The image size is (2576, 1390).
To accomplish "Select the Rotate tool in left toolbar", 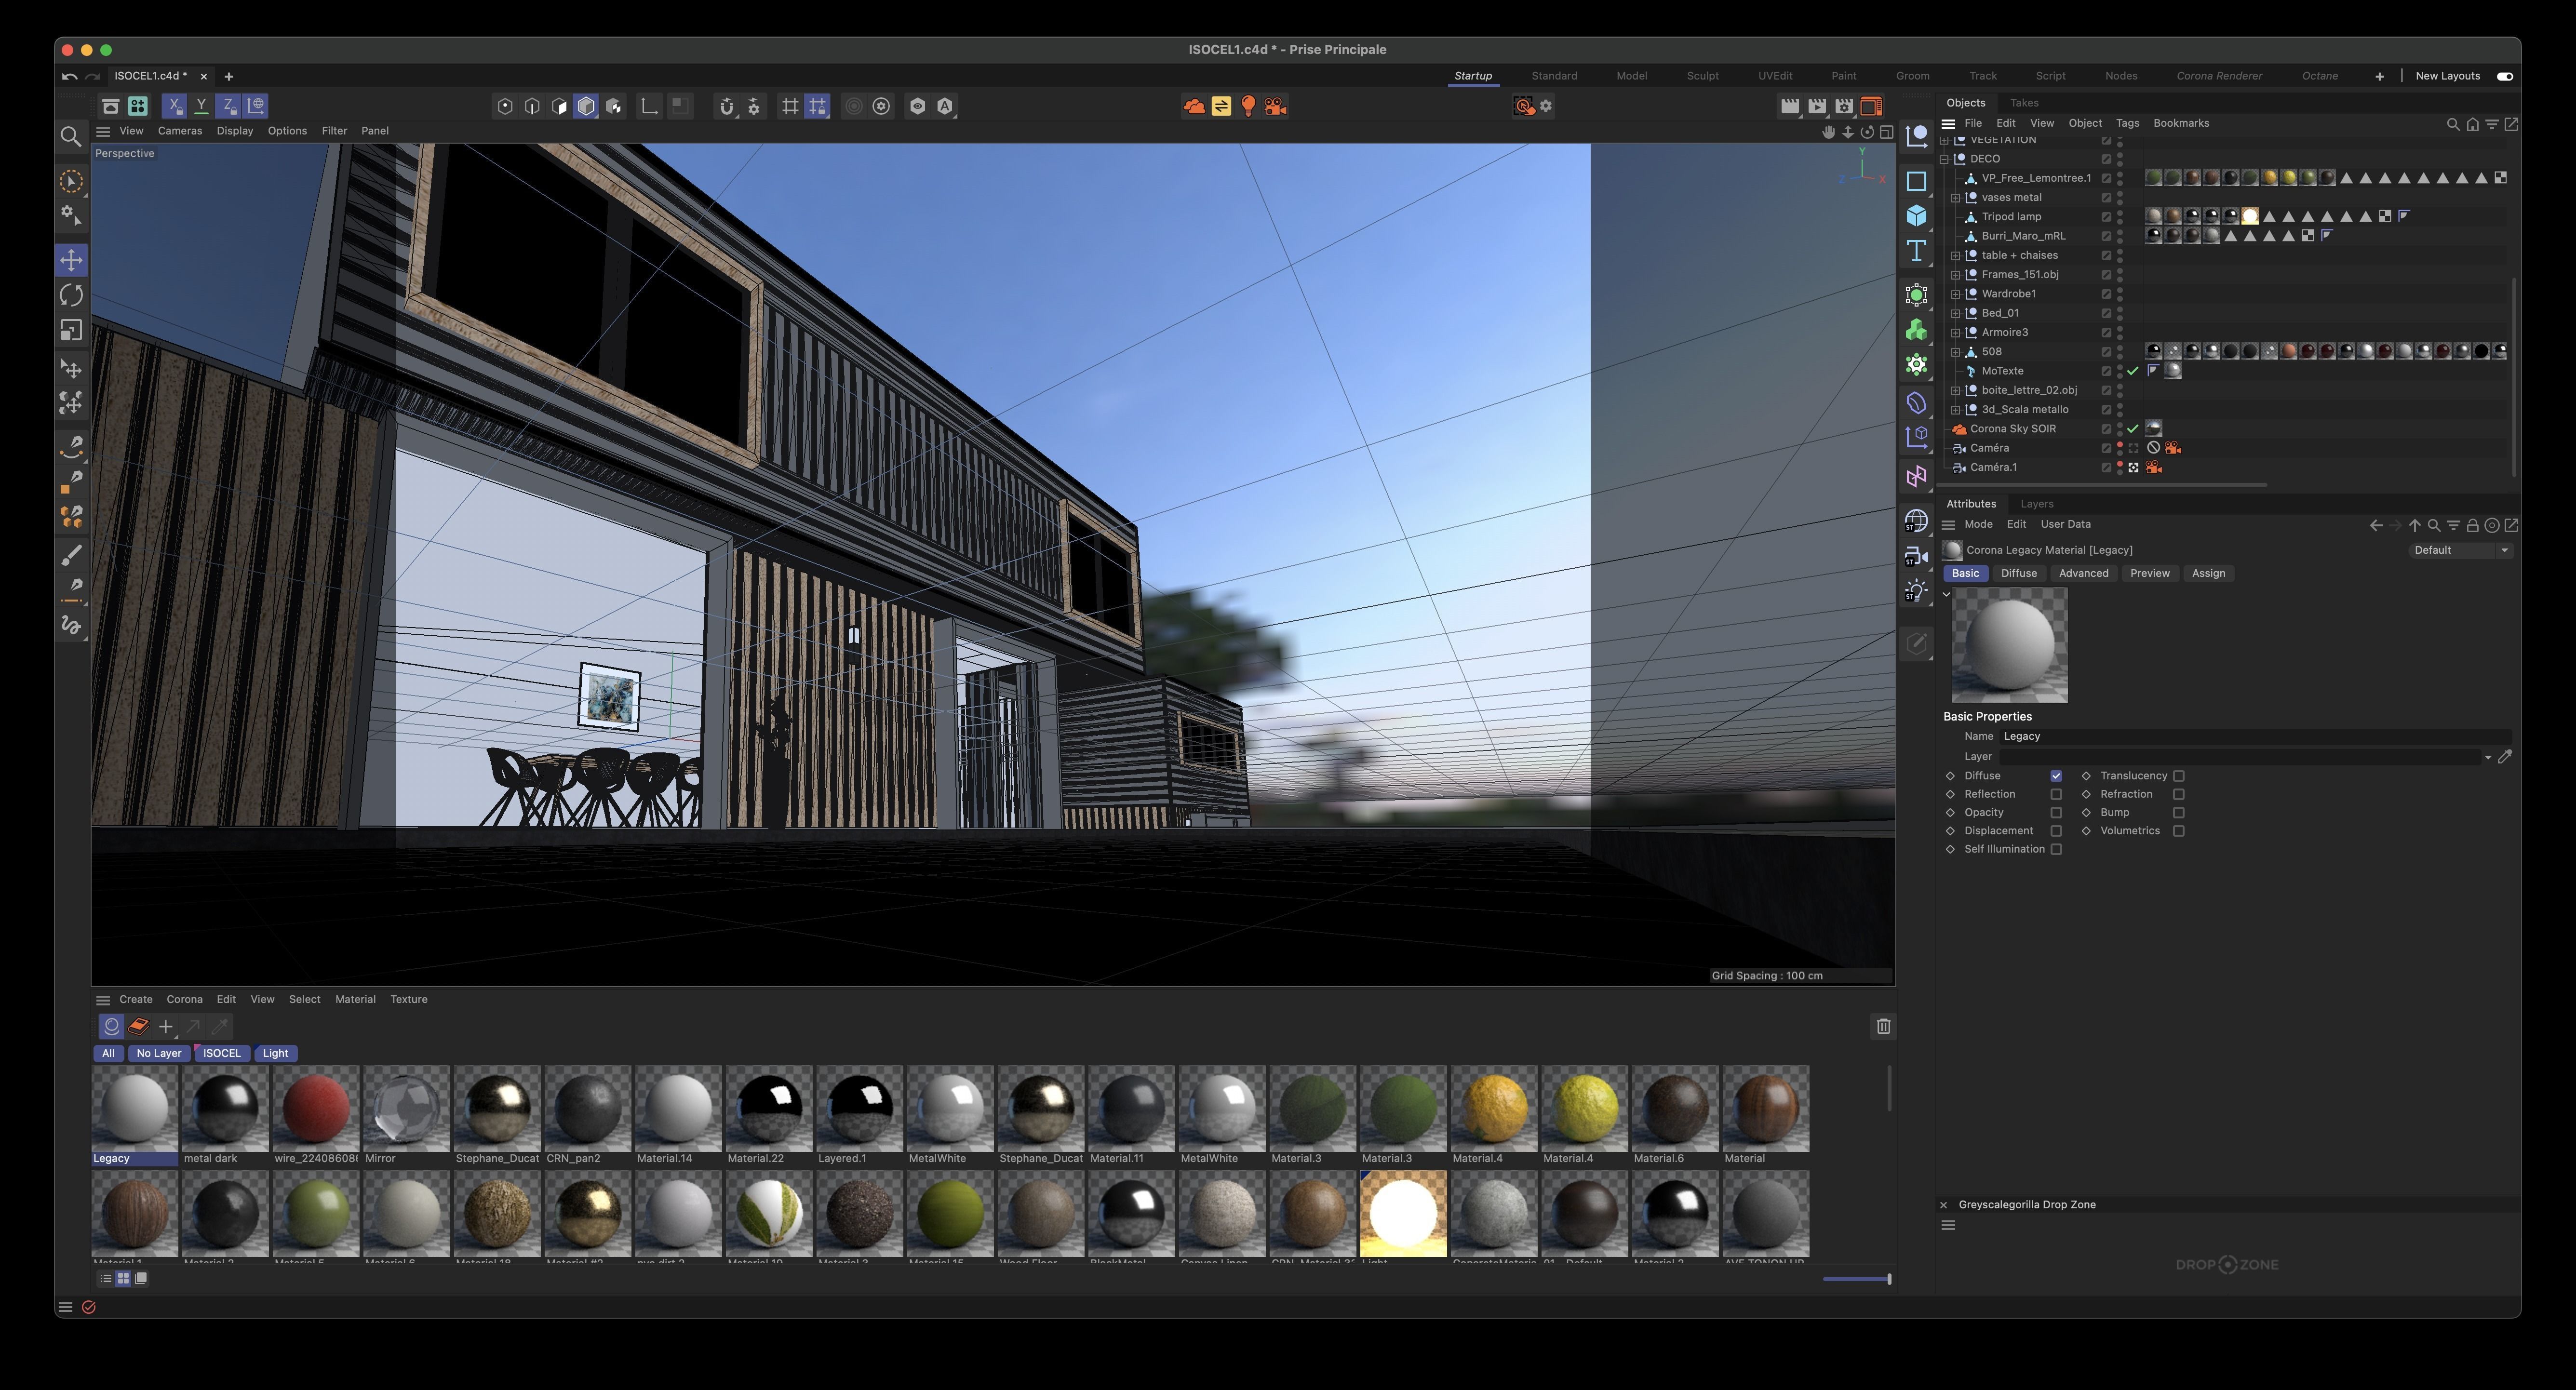I will coord(71,295).
